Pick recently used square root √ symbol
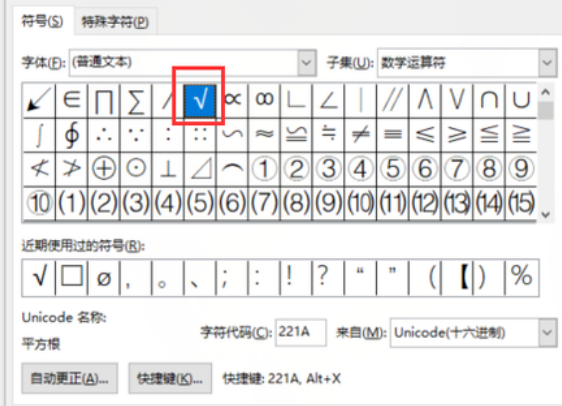The image size is (562, 406). (x=39, y=278)
